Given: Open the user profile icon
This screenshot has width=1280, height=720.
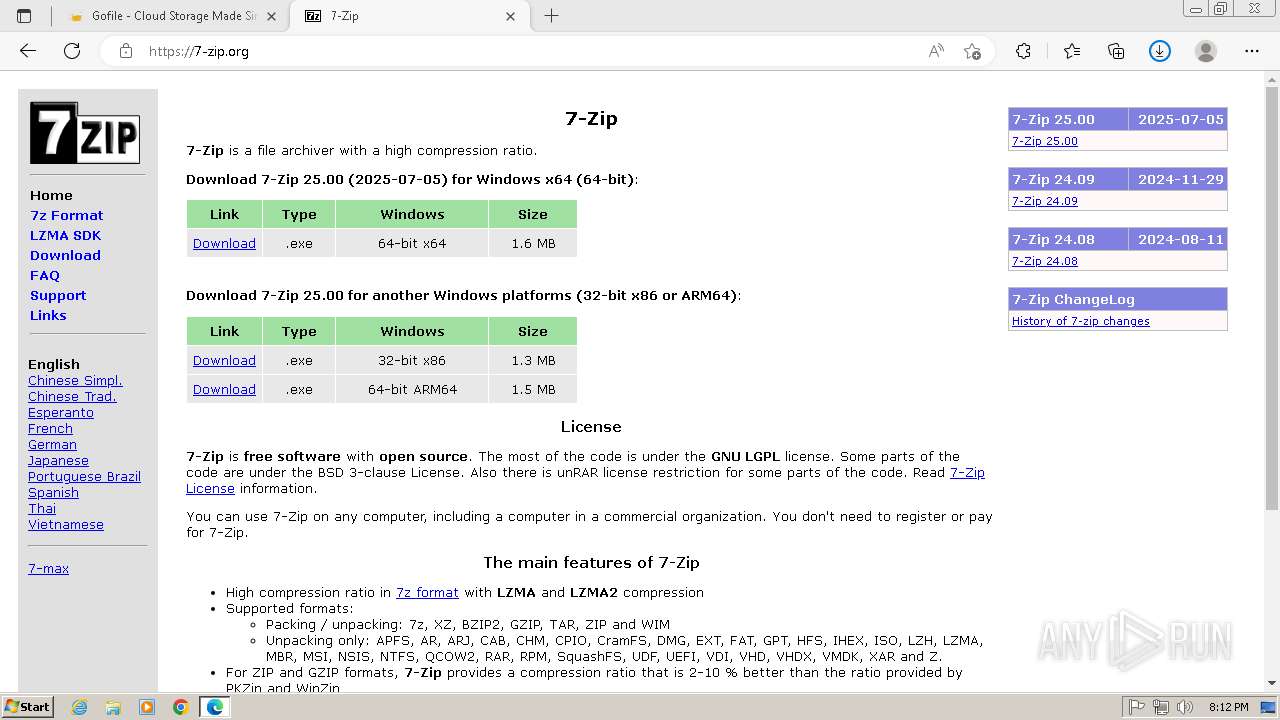Looking at the screenshot, I should point(1206,51).
